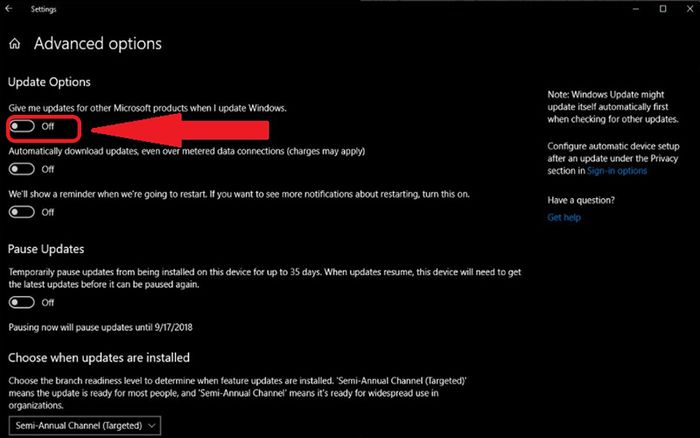This screenshot has width=700, height=438.
Task: Turn on restart reminder notifications toggle
Action: 22,212
